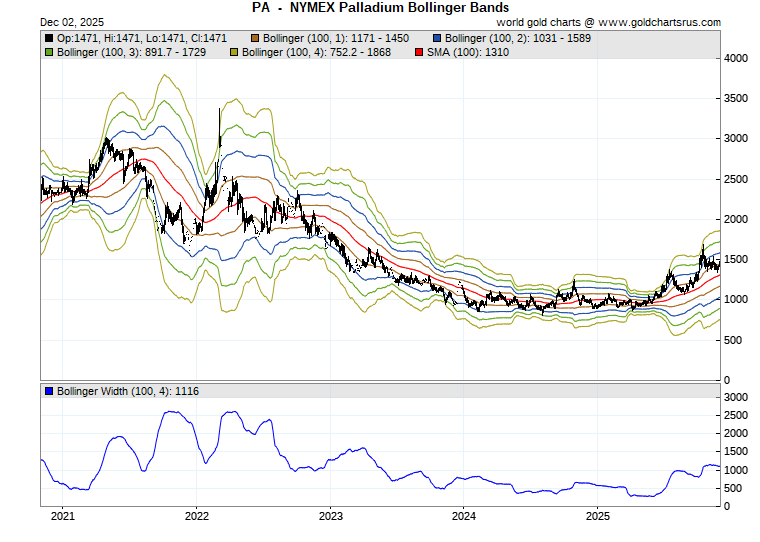This screenshot has width=760, height=542.
Task: Select the chart title 'PA - NYMEX Palladium Bollinger Bands'
Action: coord(380,8)
